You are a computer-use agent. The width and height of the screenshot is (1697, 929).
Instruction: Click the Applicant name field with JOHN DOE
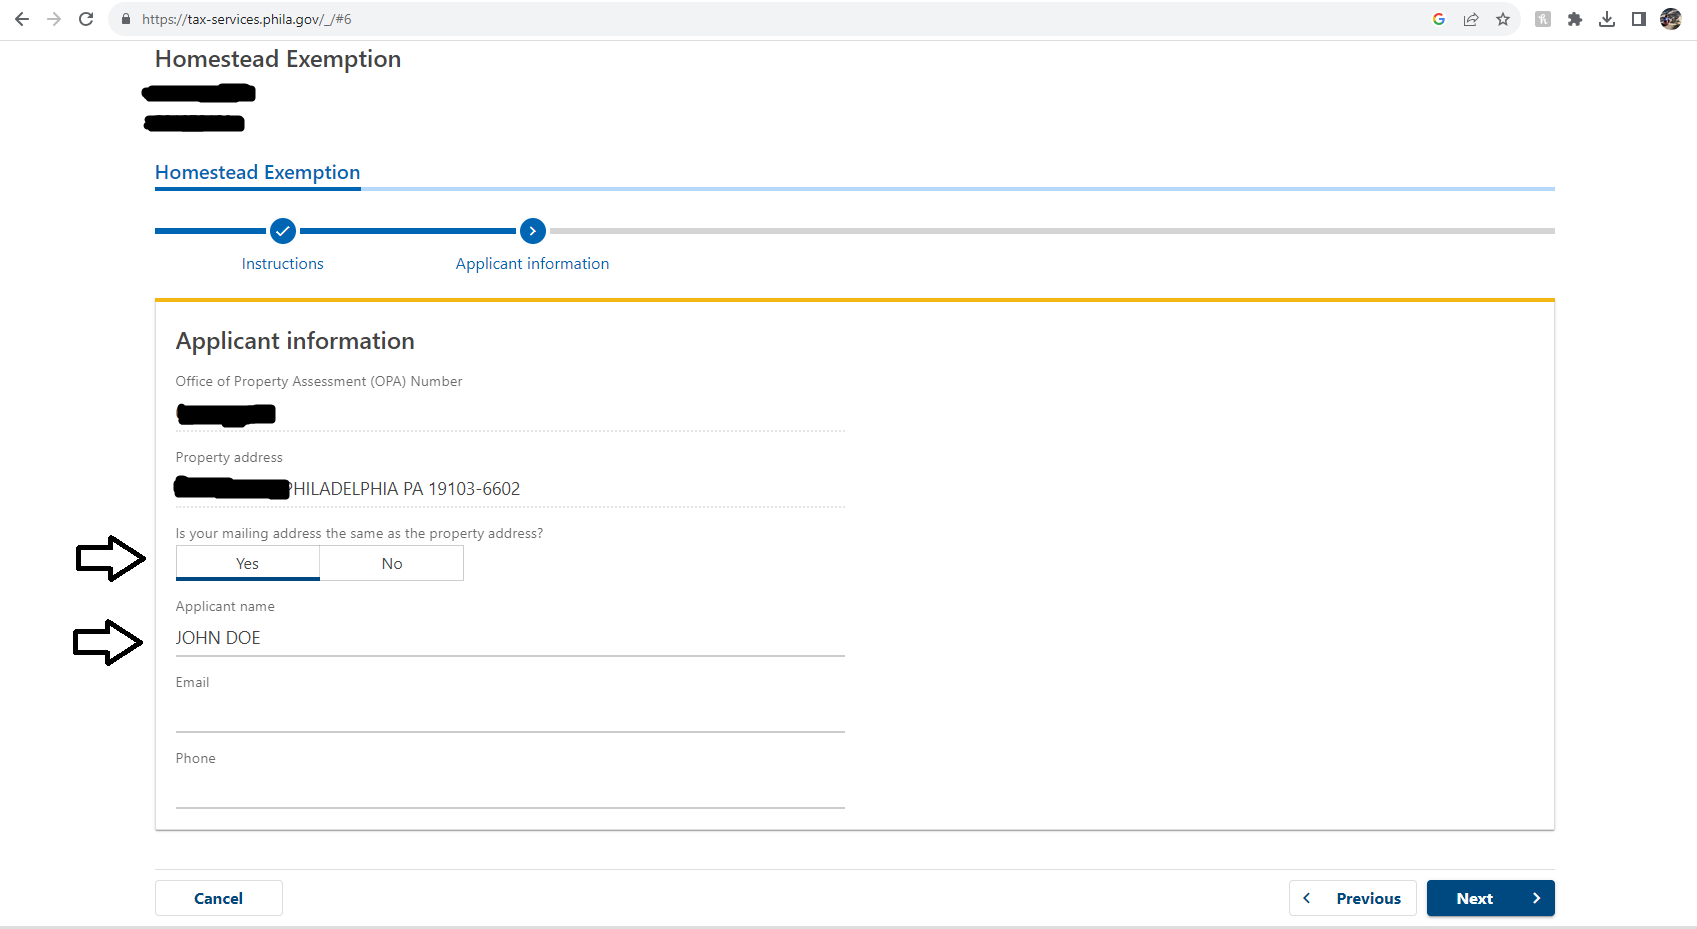(x=510, y=638)
